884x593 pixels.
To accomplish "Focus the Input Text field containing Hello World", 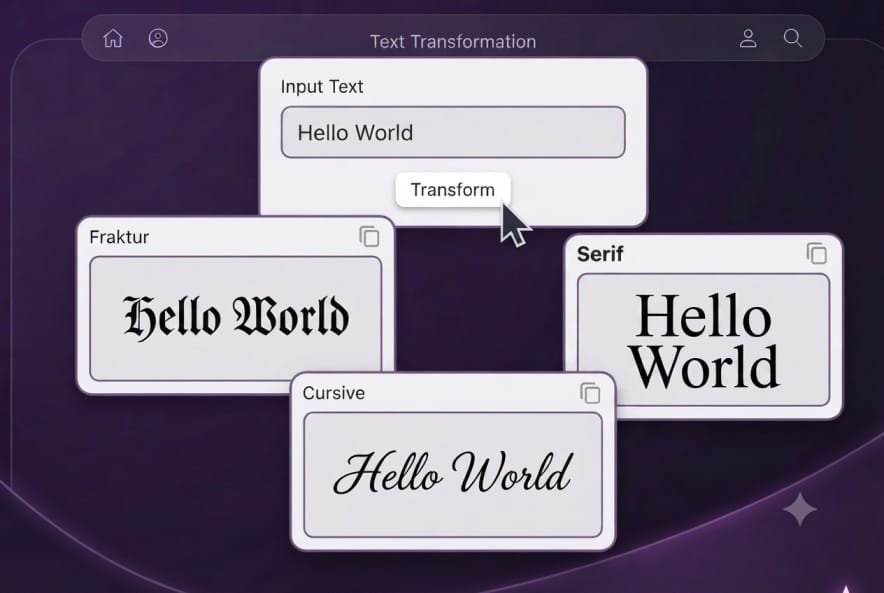I will click(453, 132).
